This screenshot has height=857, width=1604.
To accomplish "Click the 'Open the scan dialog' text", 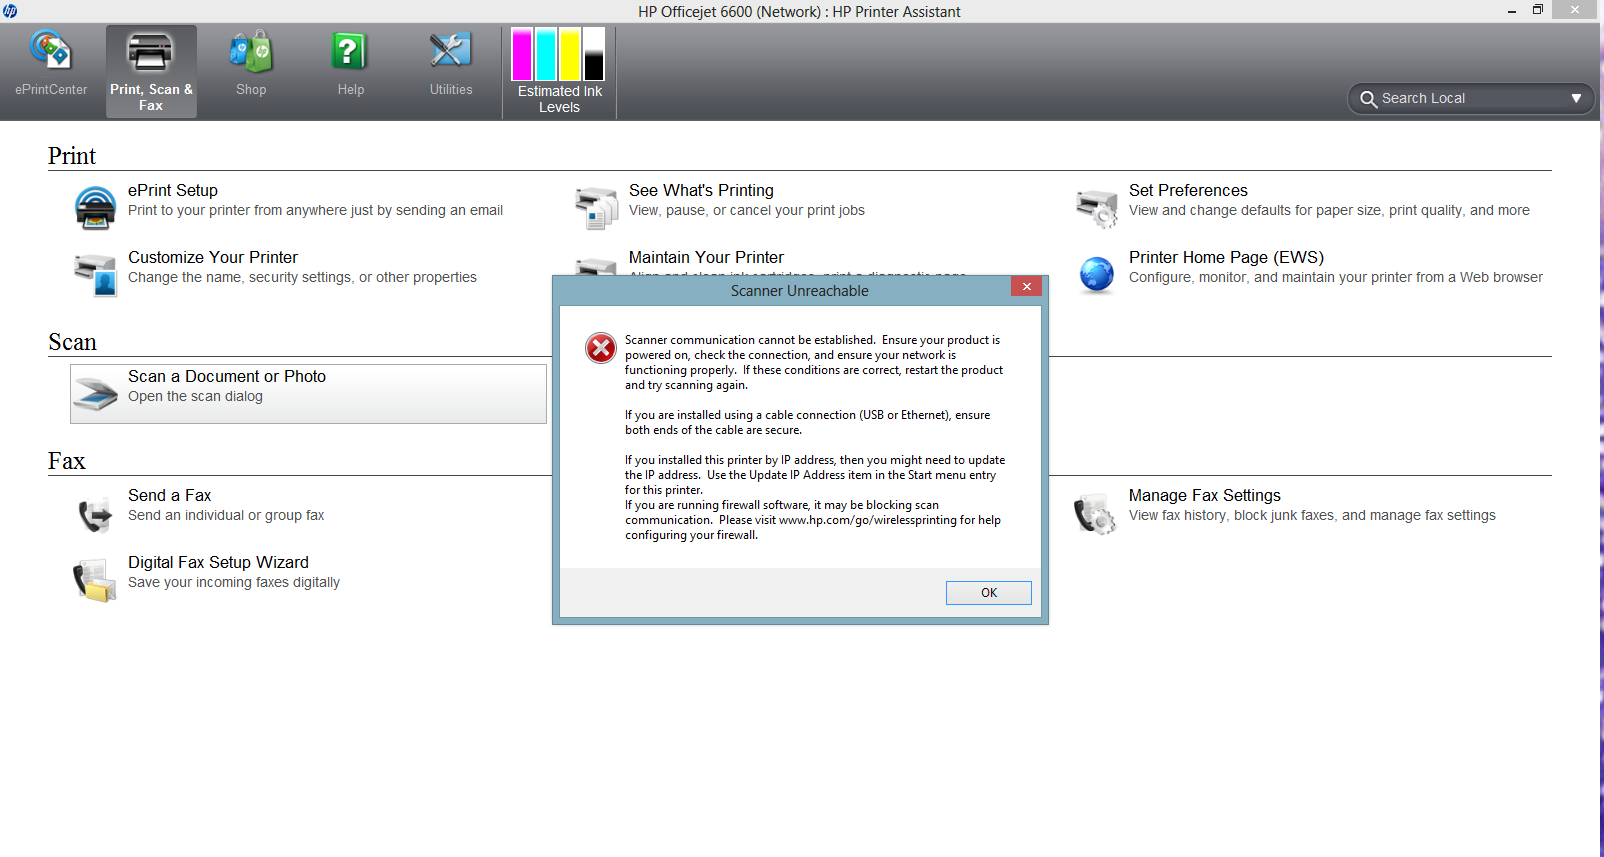I will coord(195,396).
